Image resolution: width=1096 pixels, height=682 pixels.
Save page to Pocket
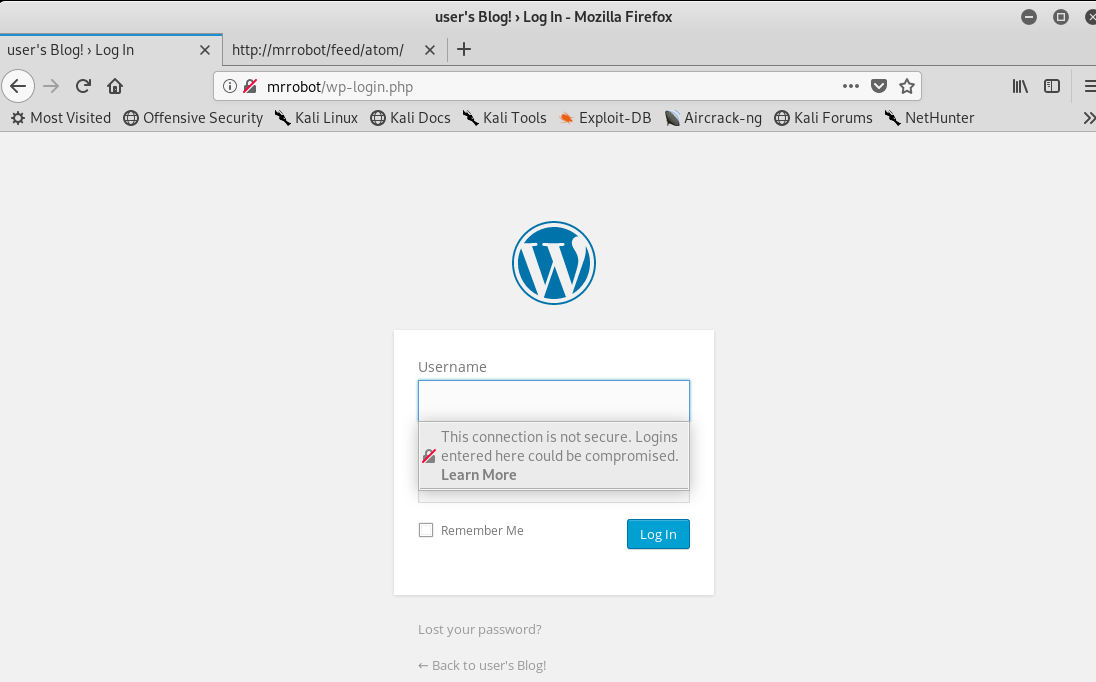[879, 86]
